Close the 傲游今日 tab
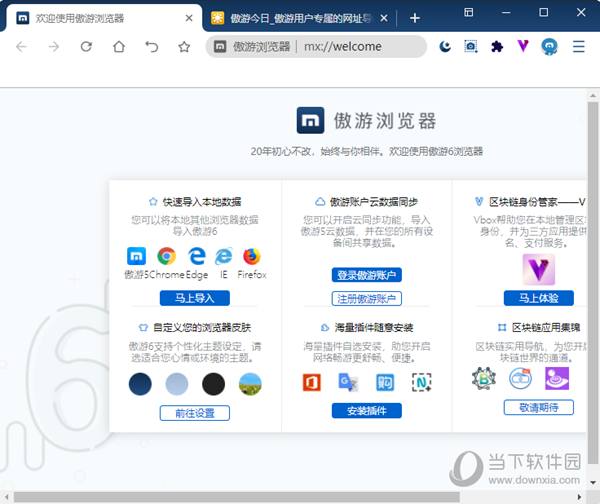 (384, 18)
